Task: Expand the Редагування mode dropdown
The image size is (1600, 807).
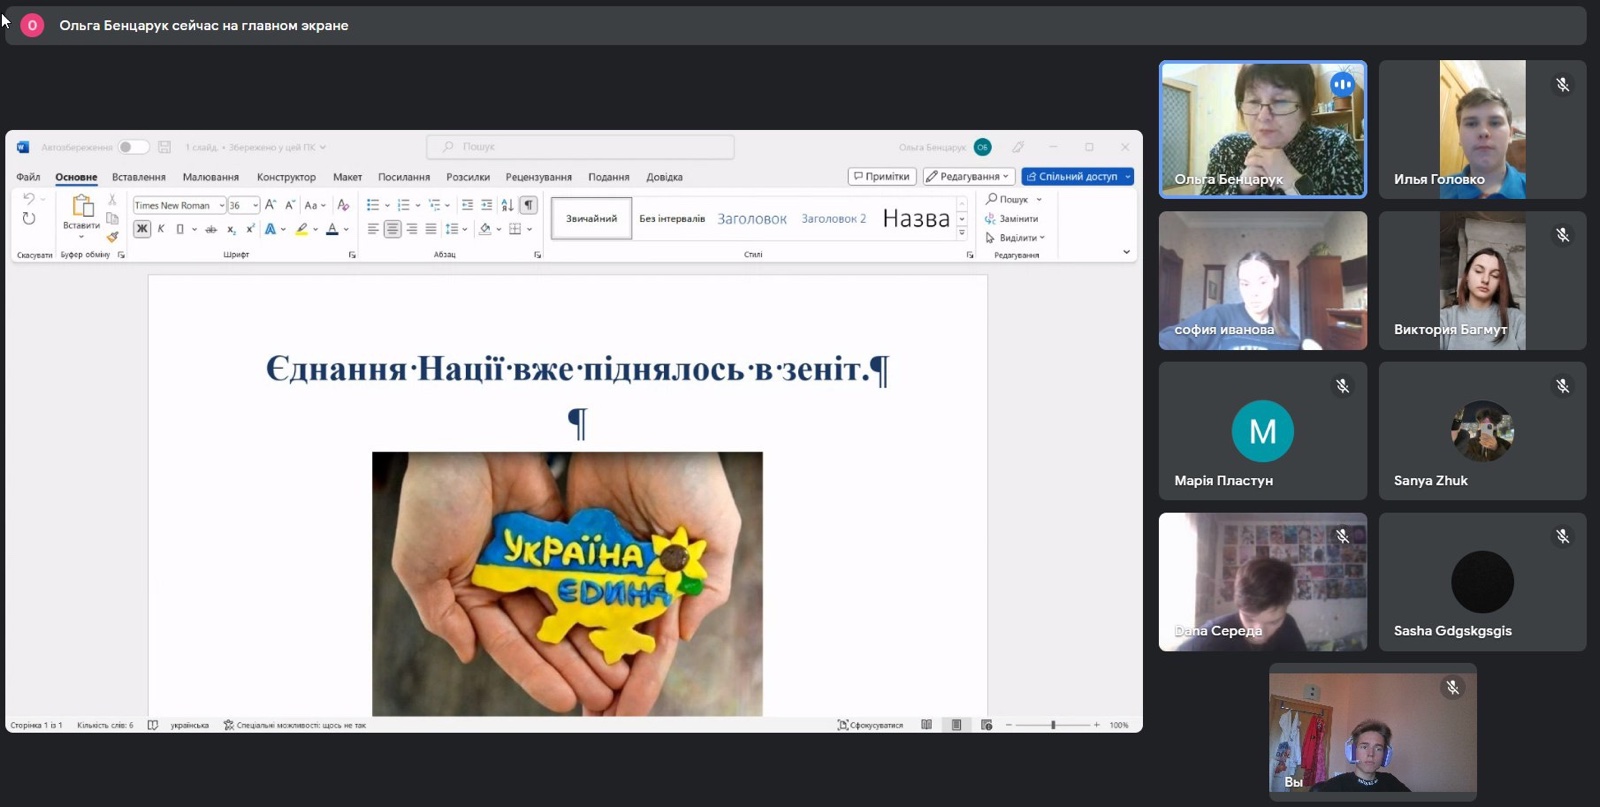Action: pyautogui.click(x=968, y=177)
